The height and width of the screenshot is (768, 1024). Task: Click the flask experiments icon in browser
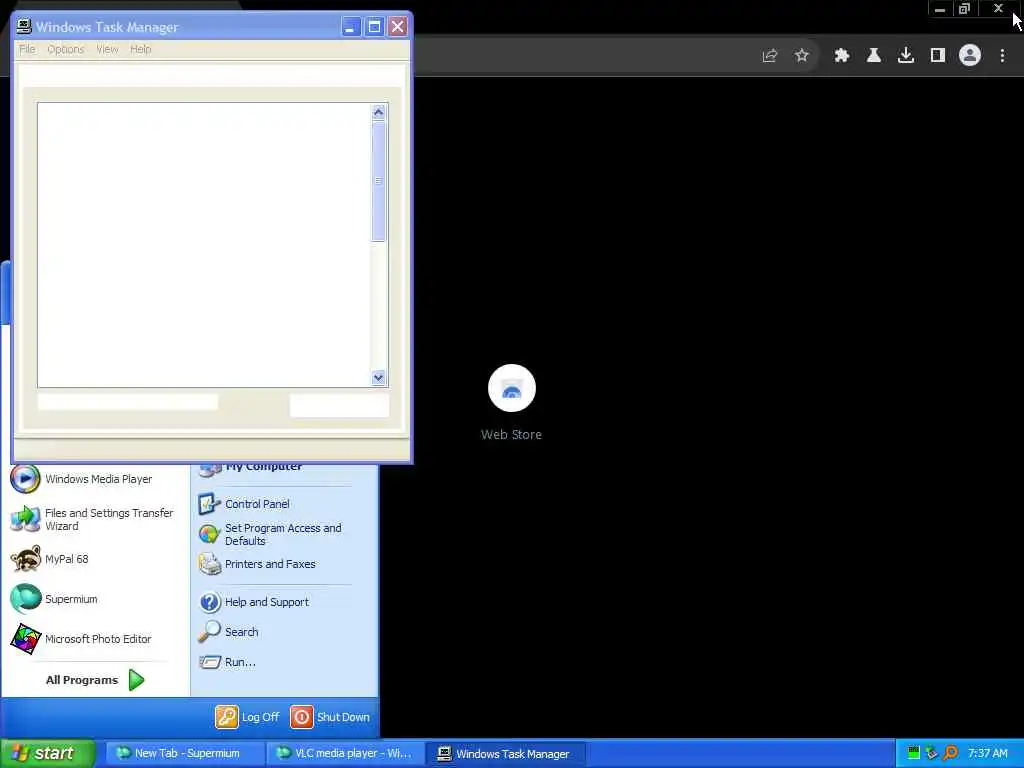(874, 56)
